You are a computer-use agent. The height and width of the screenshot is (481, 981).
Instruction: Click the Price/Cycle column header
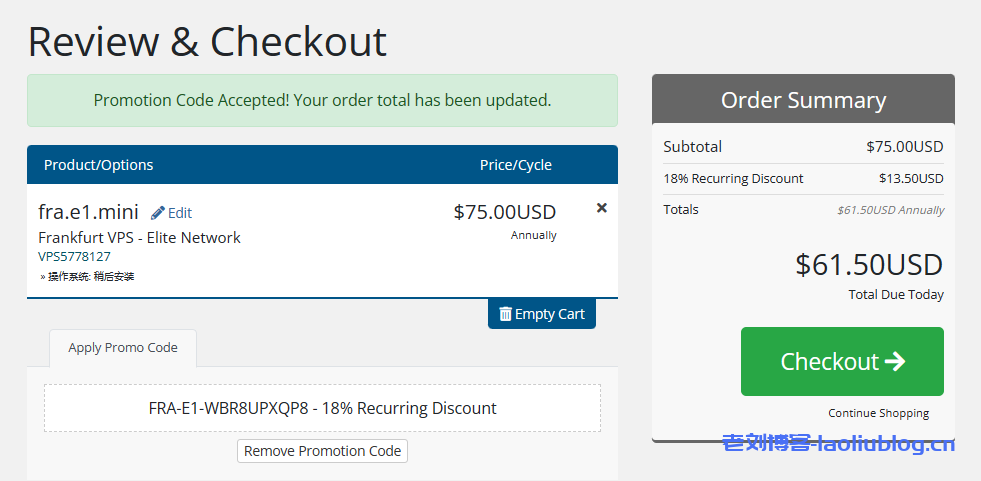[515, 165]
